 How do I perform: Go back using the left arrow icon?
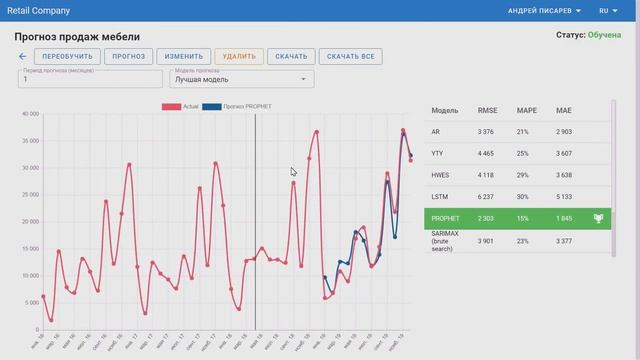tap(22, 56)
